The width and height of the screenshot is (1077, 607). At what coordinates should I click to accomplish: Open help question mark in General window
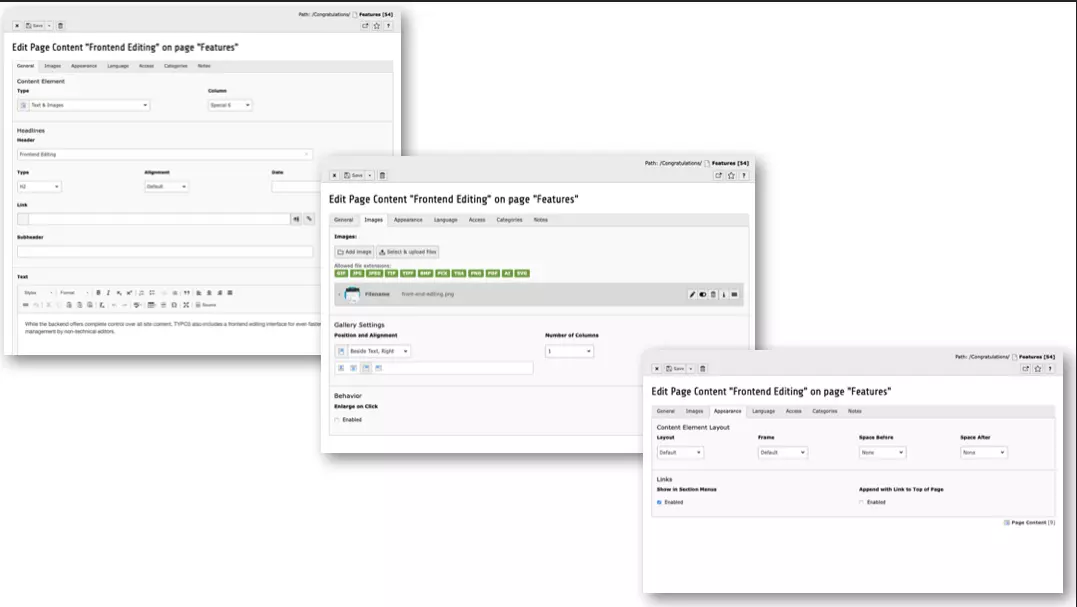(x=388, y=25)
